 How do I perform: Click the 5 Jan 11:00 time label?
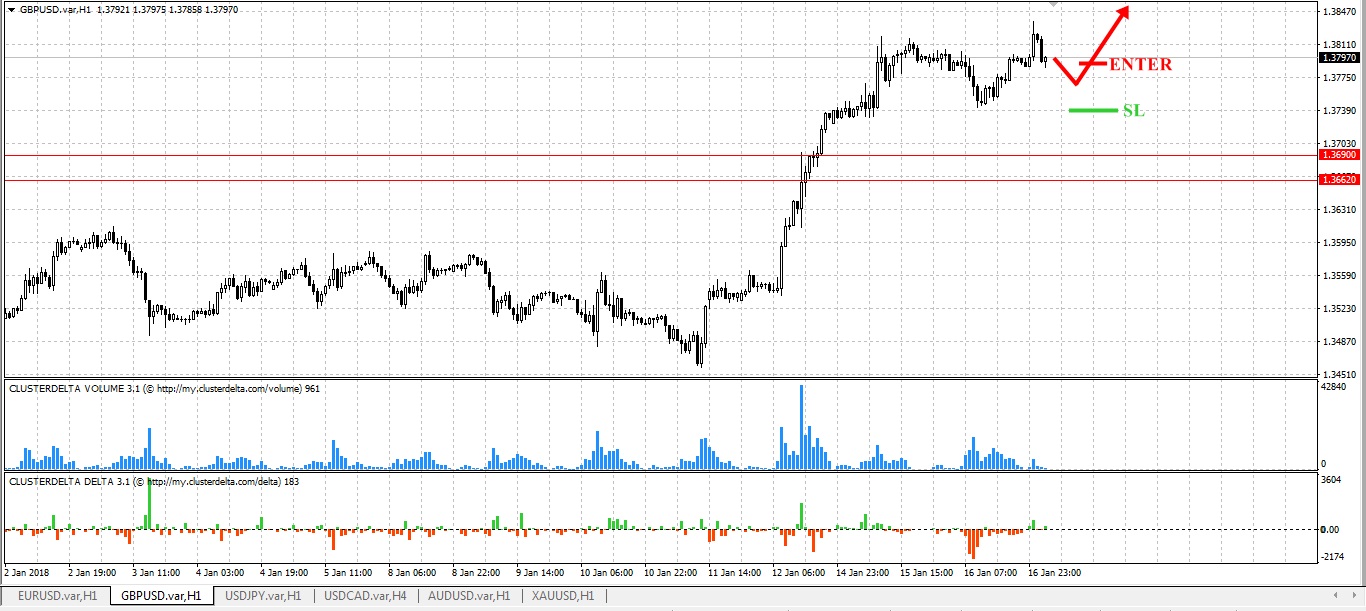347,573
